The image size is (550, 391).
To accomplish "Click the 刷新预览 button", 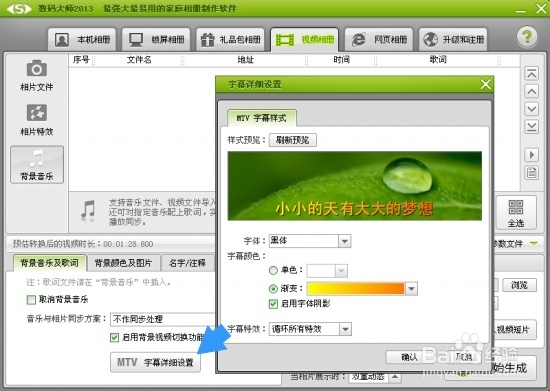I will click(293, 140).
